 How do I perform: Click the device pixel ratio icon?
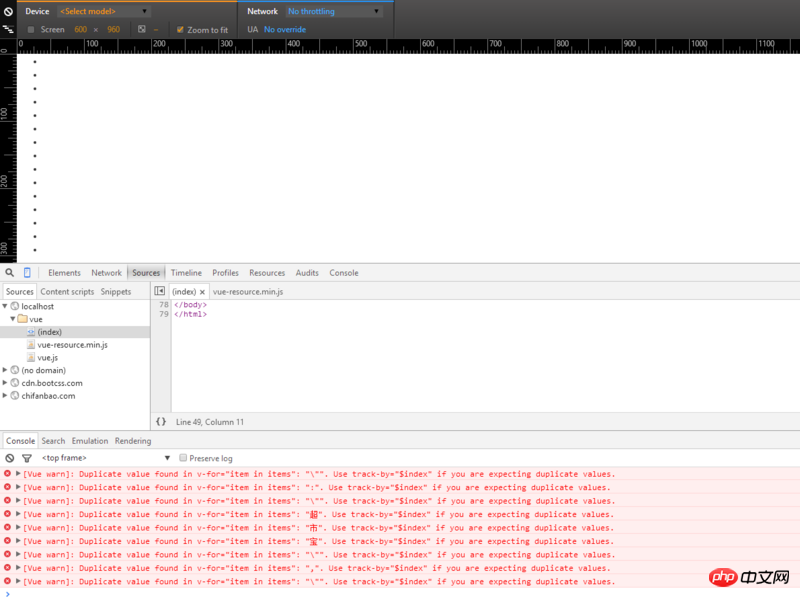click(142, 29)
